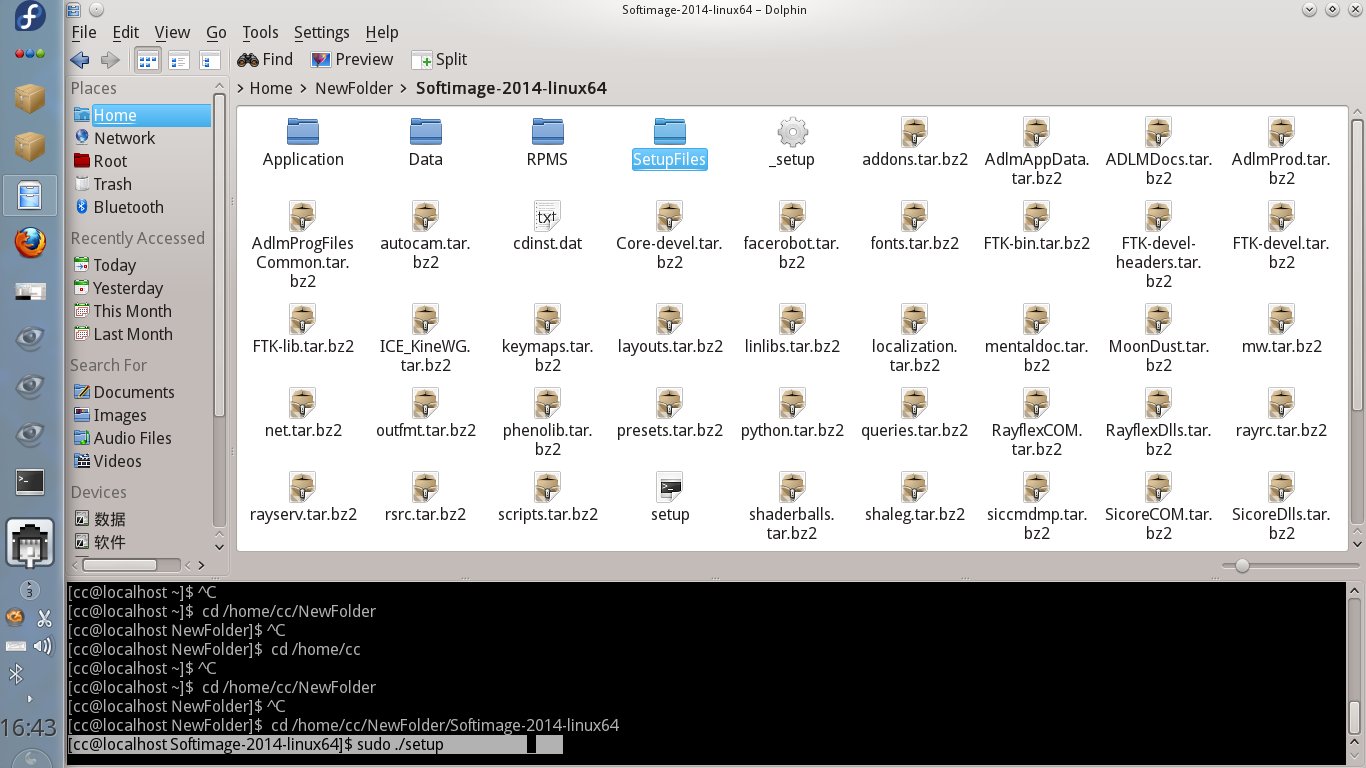Select scripts.tar.bz2 archive icon
This screenshot has width=1366, height=768.
[x=548, y=486]
